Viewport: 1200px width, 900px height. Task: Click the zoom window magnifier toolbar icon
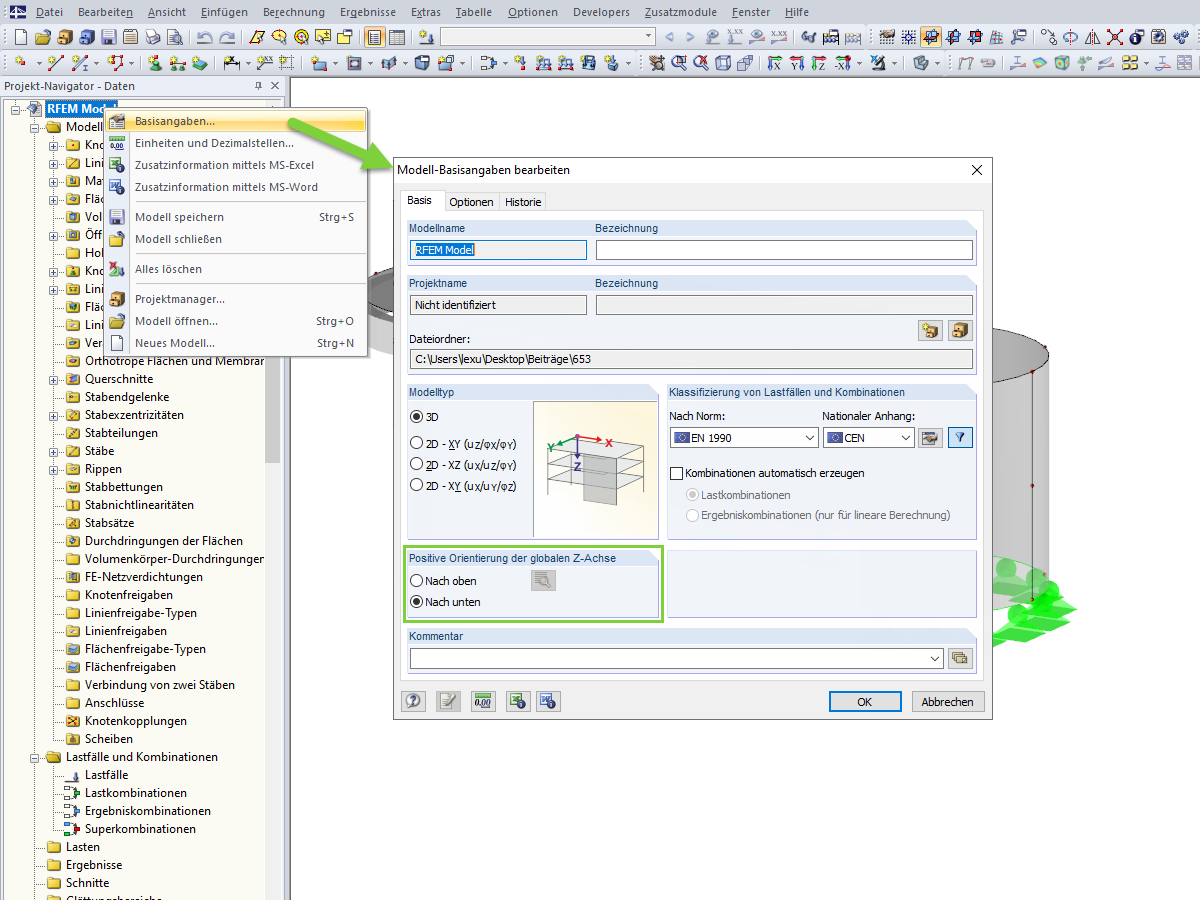678,63
